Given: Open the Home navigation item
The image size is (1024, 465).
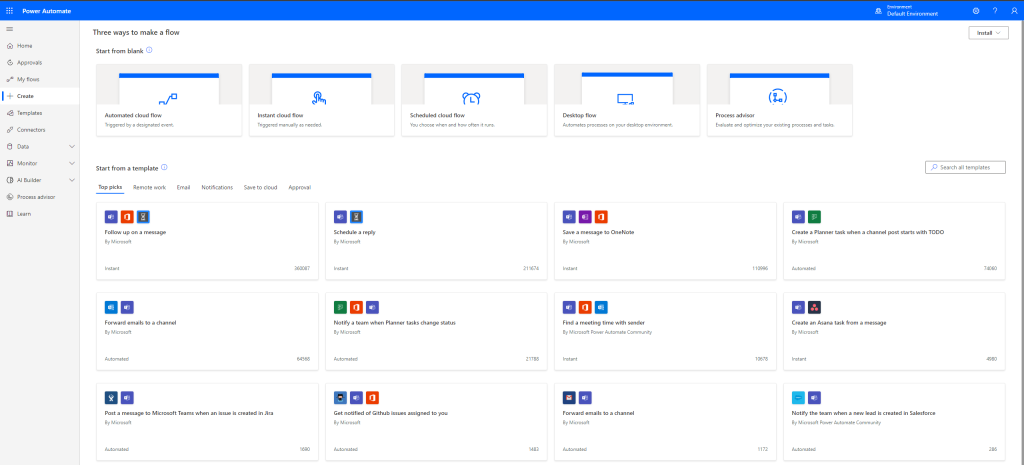Looking at the screenshot, I should pos(40,46).
